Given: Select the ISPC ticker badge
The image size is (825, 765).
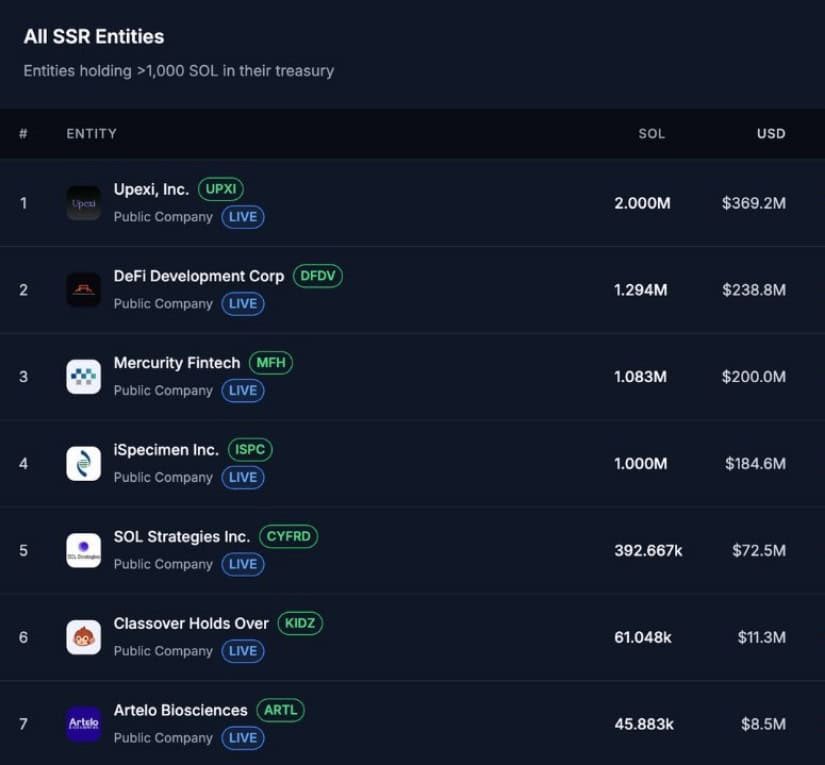Looking at the screenshot, I should [x=250, y=449].
